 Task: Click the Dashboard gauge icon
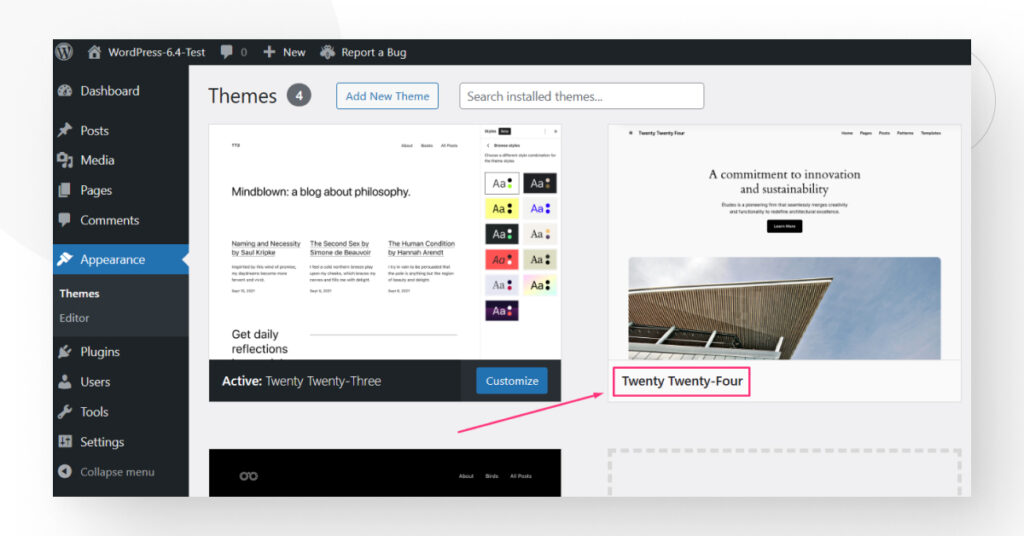(65, 91)
